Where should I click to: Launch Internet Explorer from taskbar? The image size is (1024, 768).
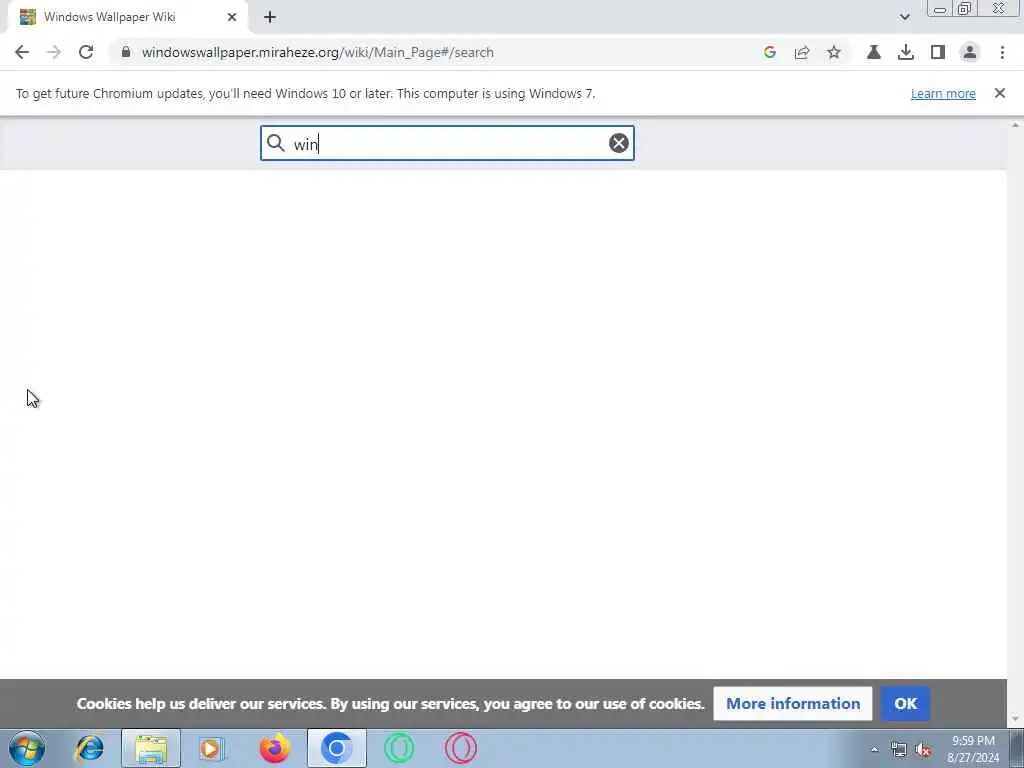pyautogui.click(x=89, y=748)
